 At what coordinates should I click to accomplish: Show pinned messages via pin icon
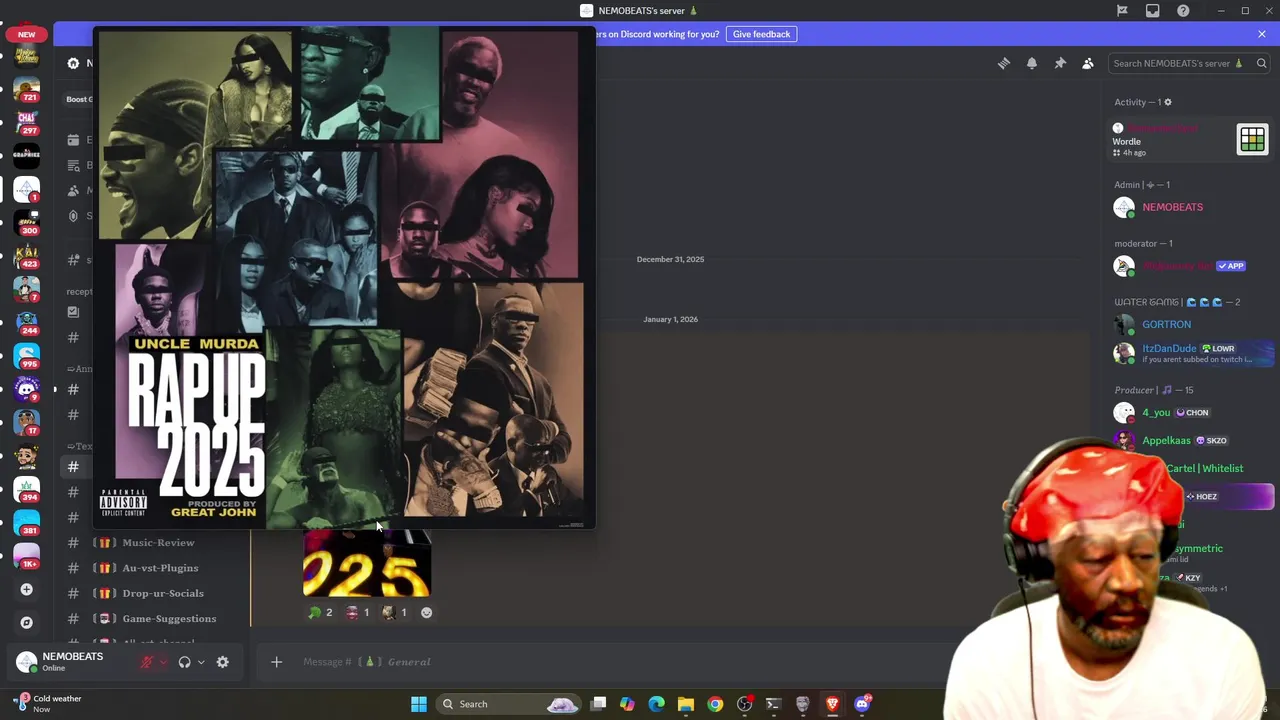(1060, 63)
